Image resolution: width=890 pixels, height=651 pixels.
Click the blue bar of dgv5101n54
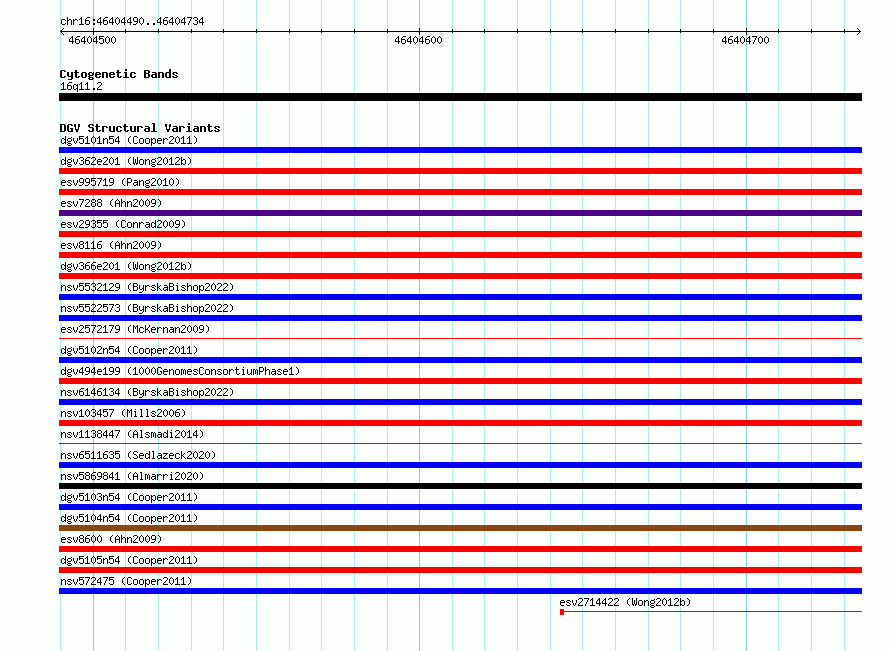click(460, 150)
